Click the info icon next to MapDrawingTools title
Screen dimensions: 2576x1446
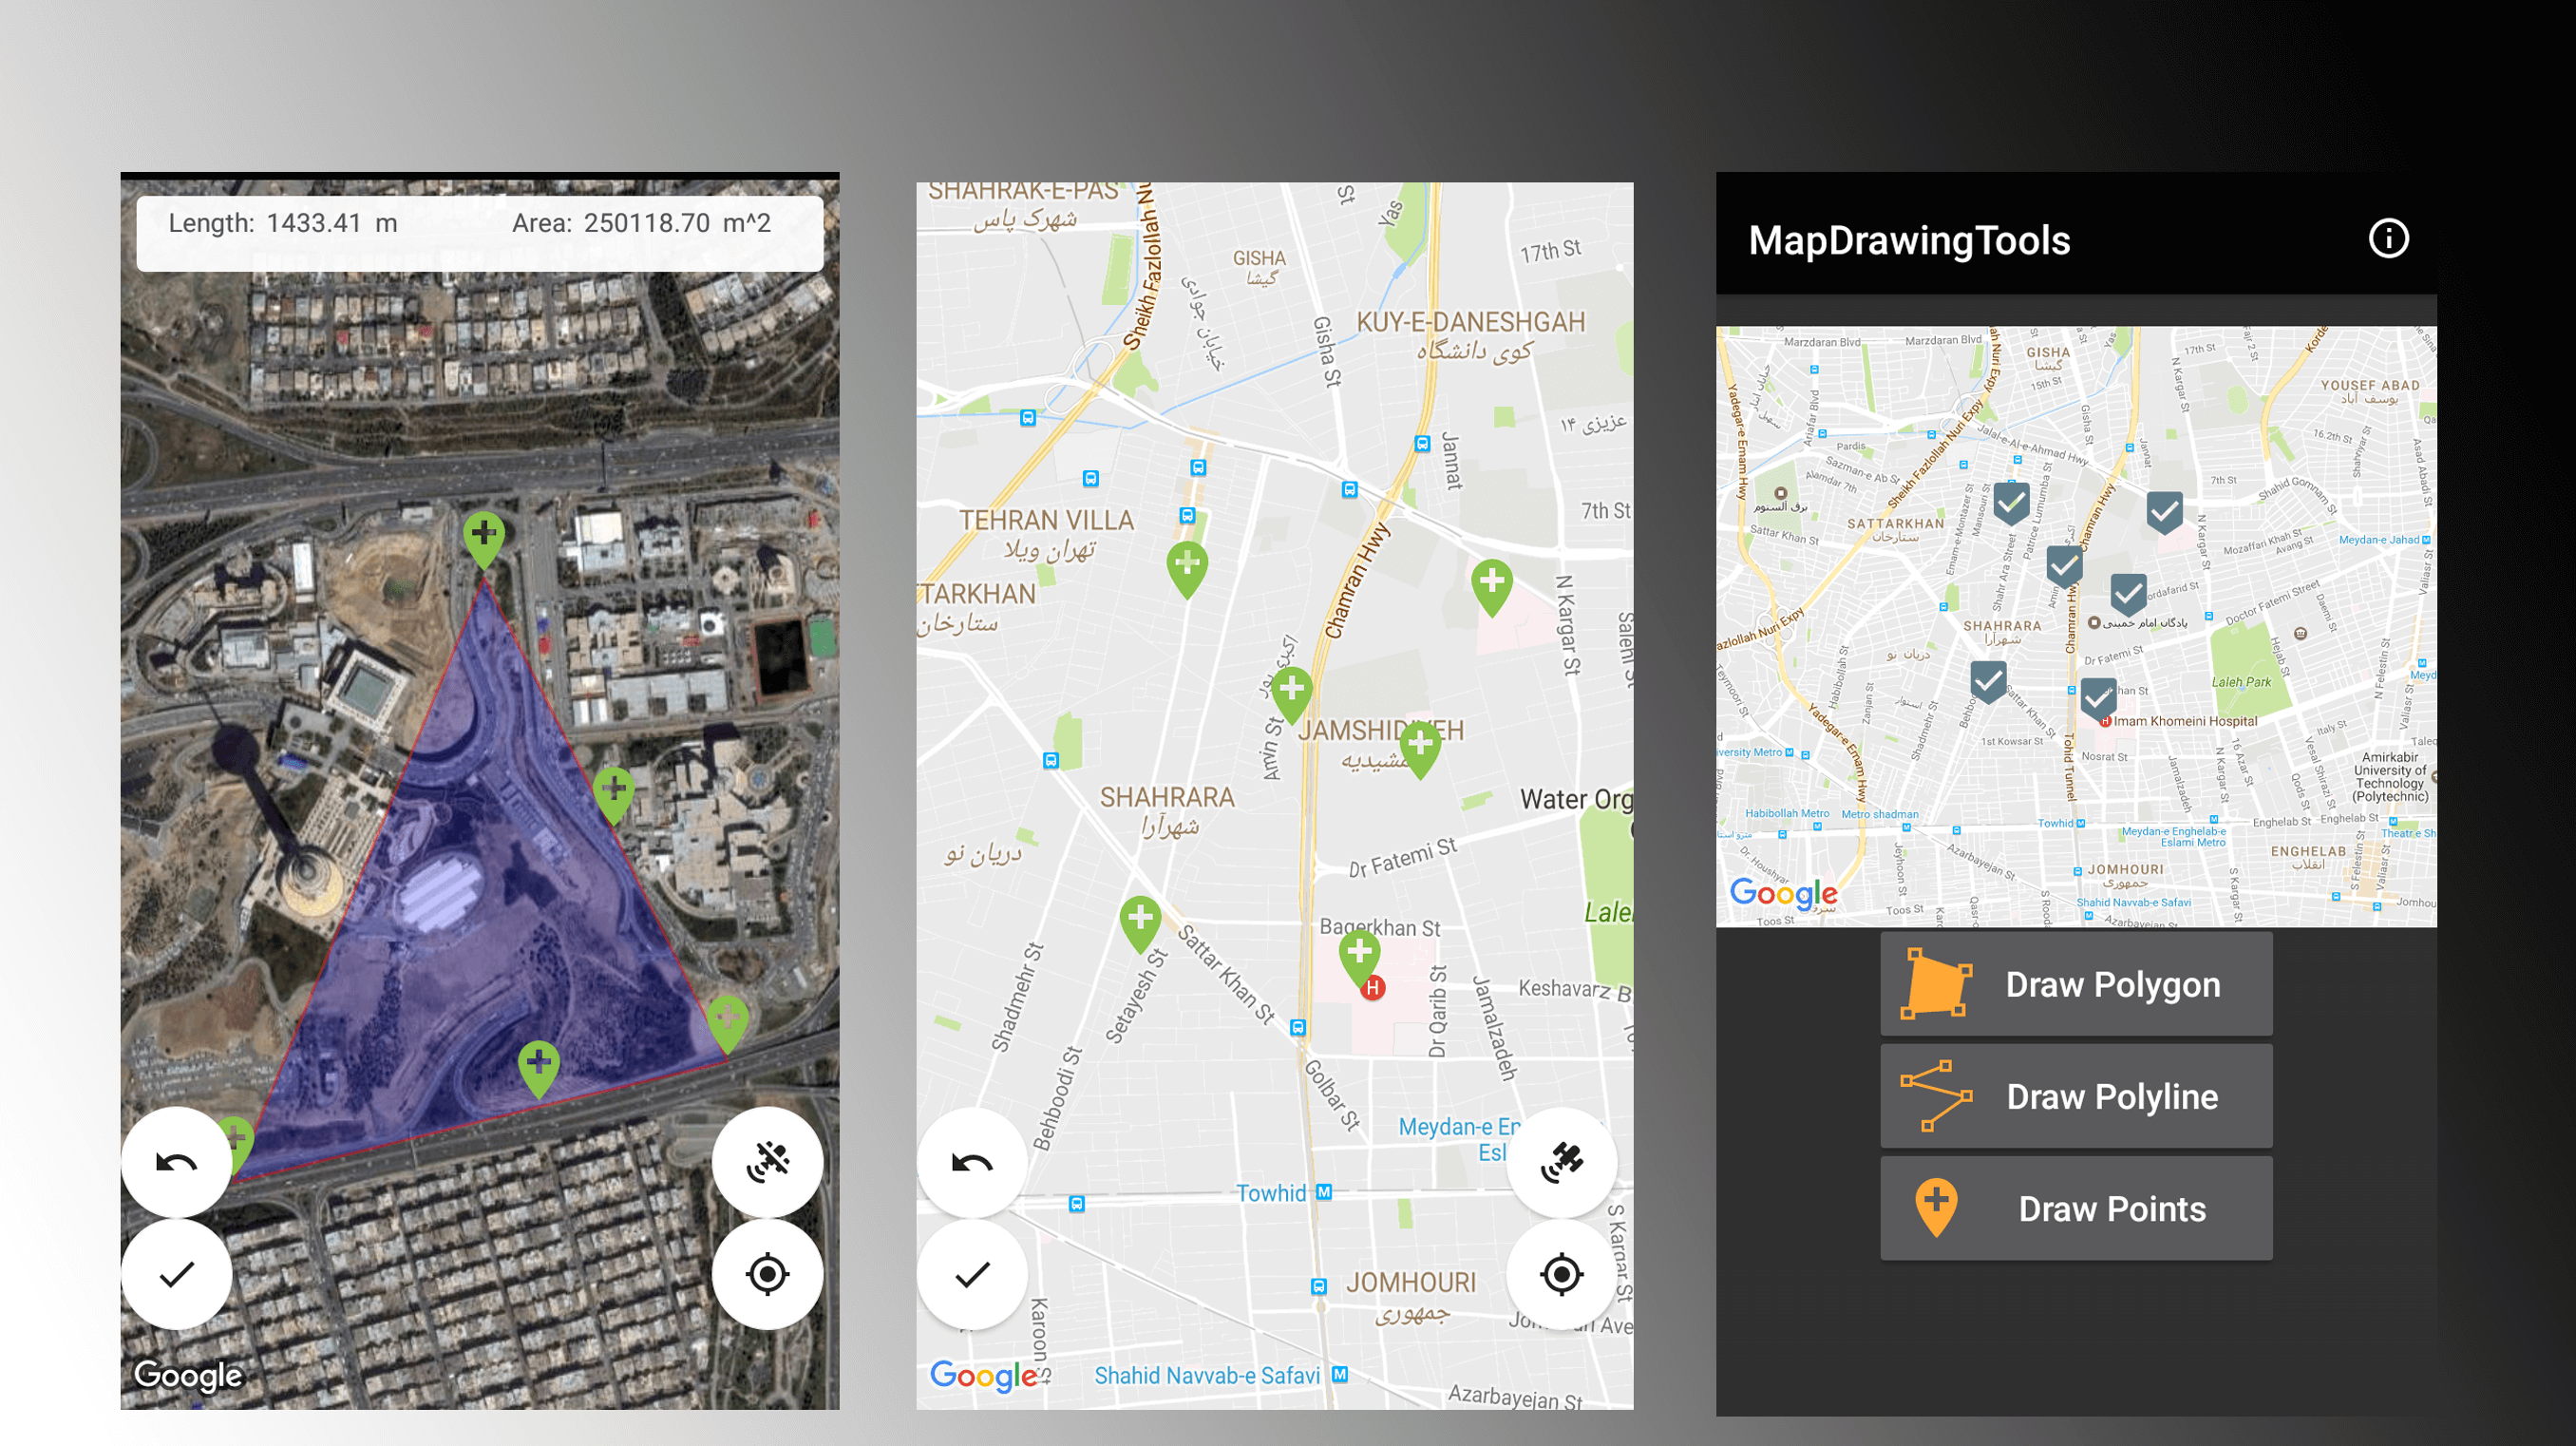coord(2388,239)
